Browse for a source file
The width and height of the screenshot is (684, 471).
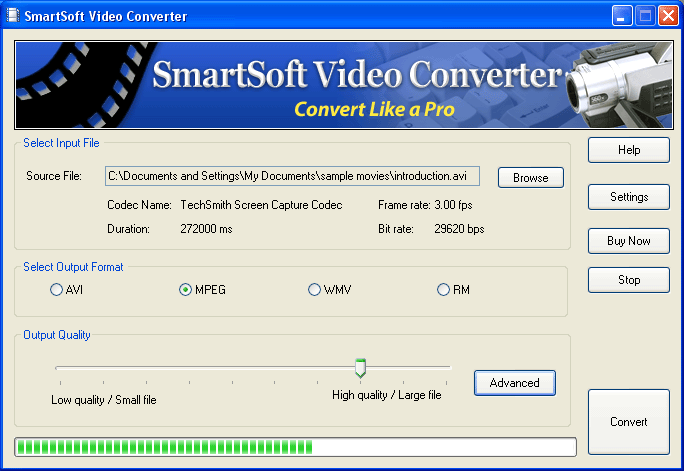(x=530, y=177)
